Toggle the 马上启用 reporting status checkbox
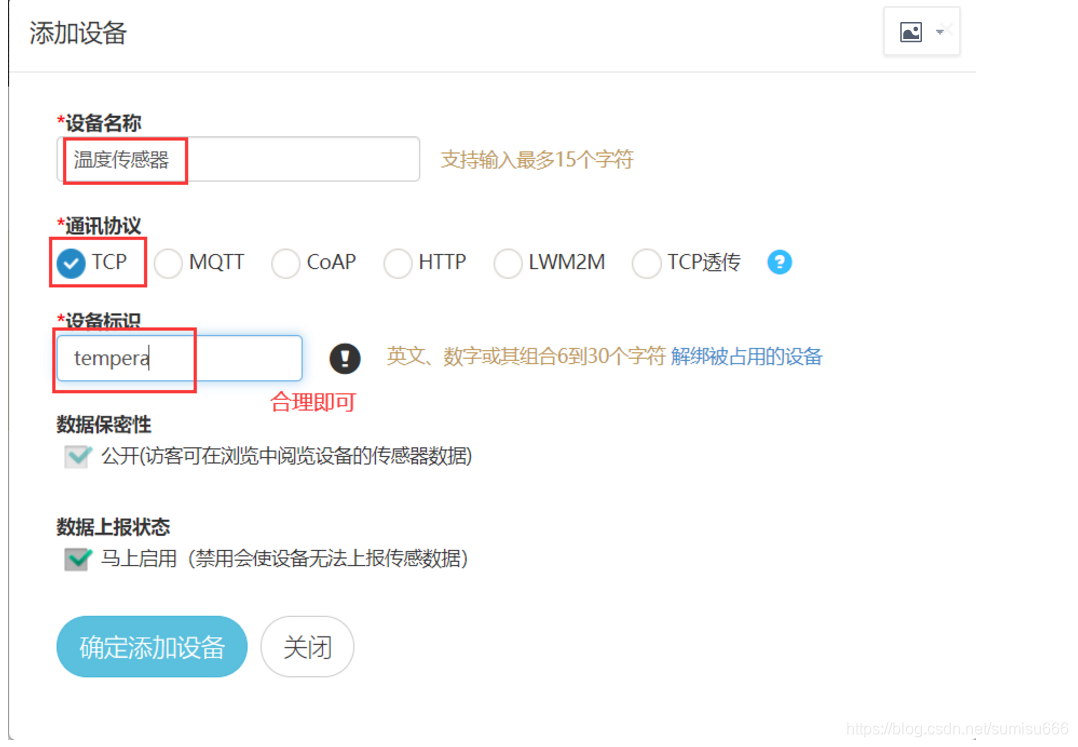 click(78, 559)
